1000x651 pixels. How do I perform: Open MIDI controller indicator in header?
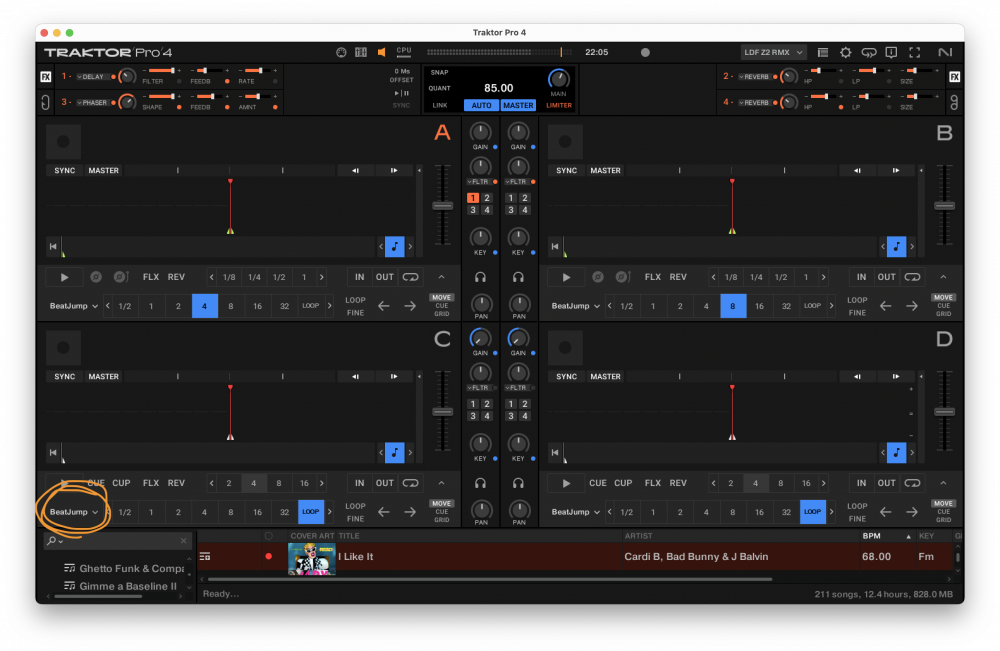point(341,52)
